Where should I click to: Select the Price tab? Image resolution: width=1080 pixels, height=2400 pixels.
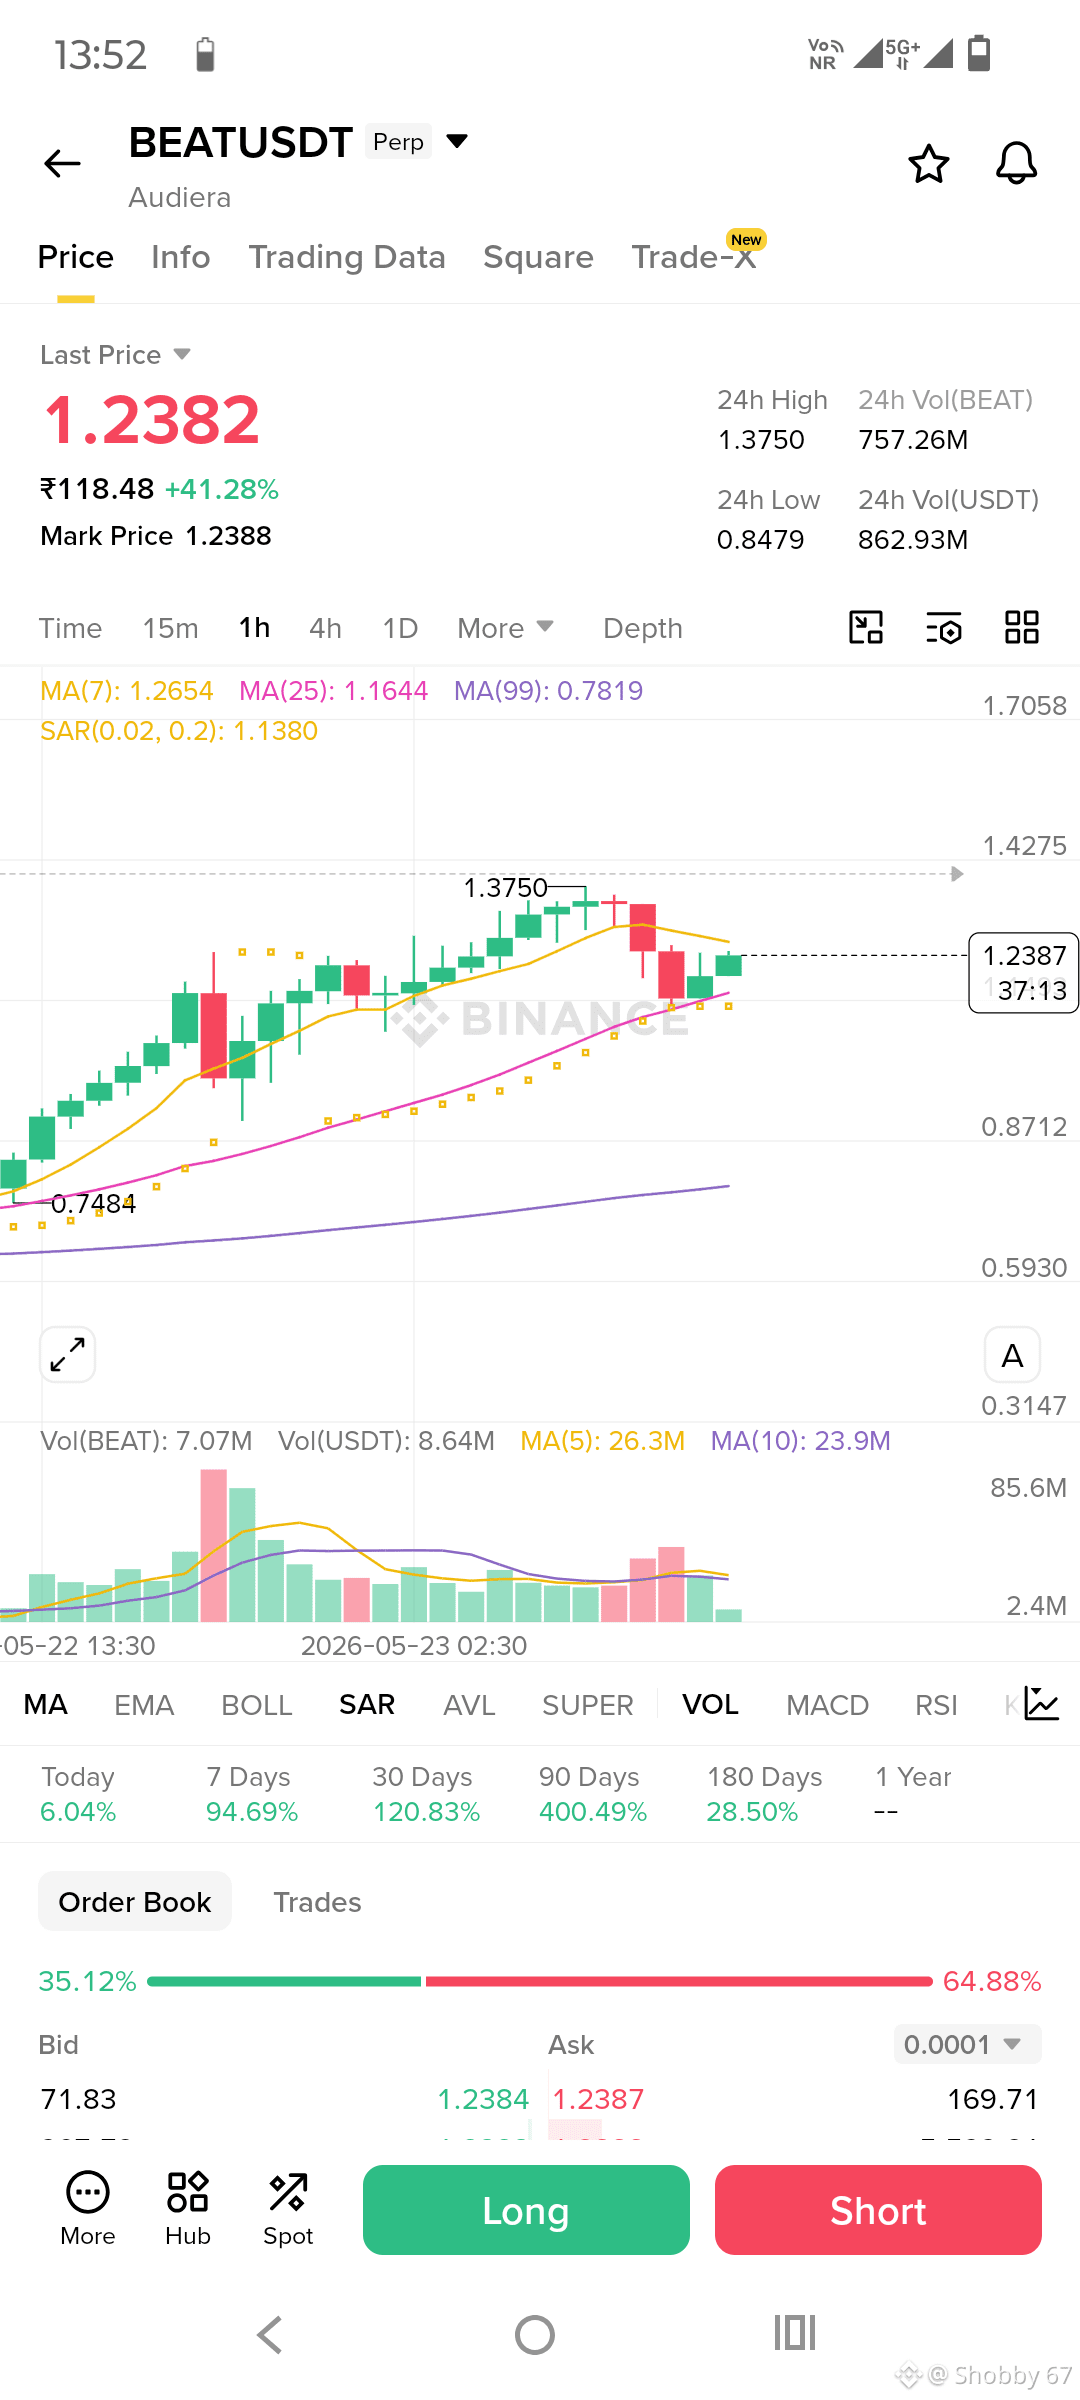click(x=76, y=257)
